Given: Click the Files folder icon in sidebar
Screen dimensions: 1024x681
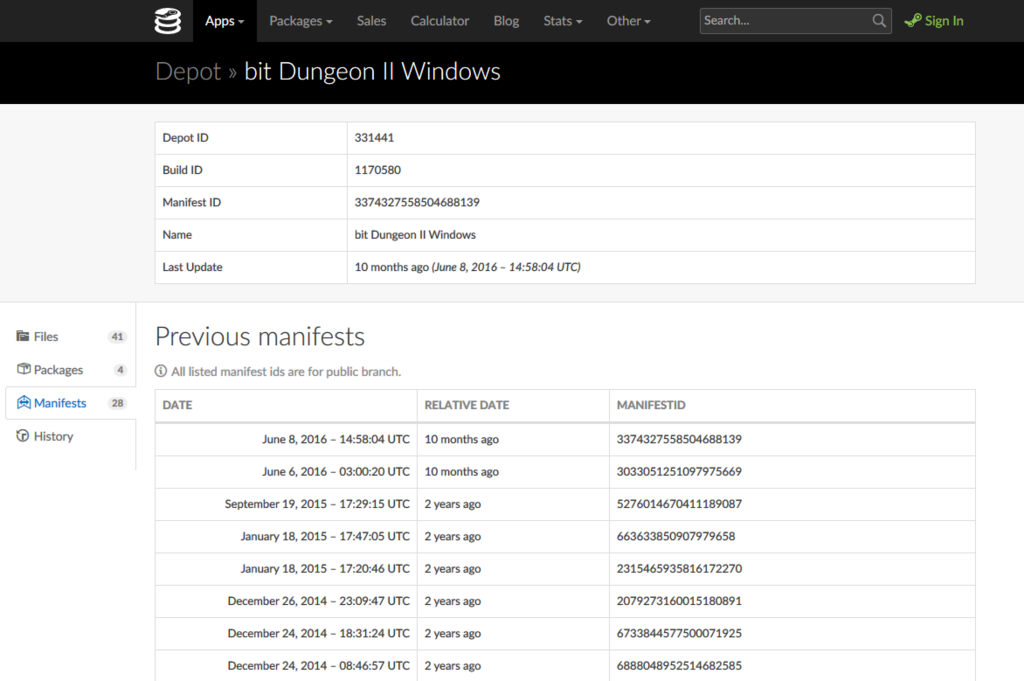Looking at the screenshot, I should [x=23, y=336].
